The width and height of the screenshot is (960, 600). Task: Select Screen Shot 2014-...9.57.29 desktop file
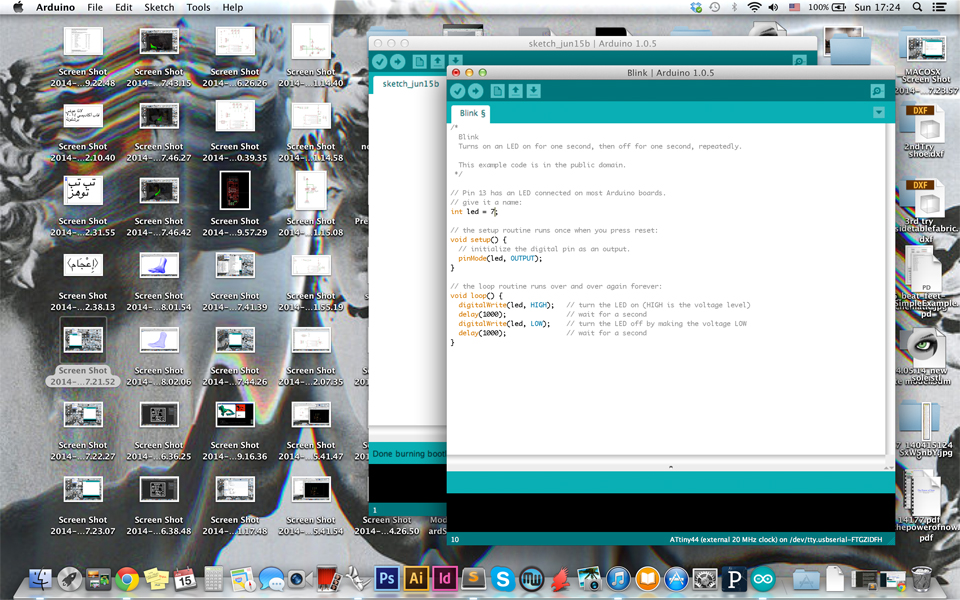pos(234,204)
